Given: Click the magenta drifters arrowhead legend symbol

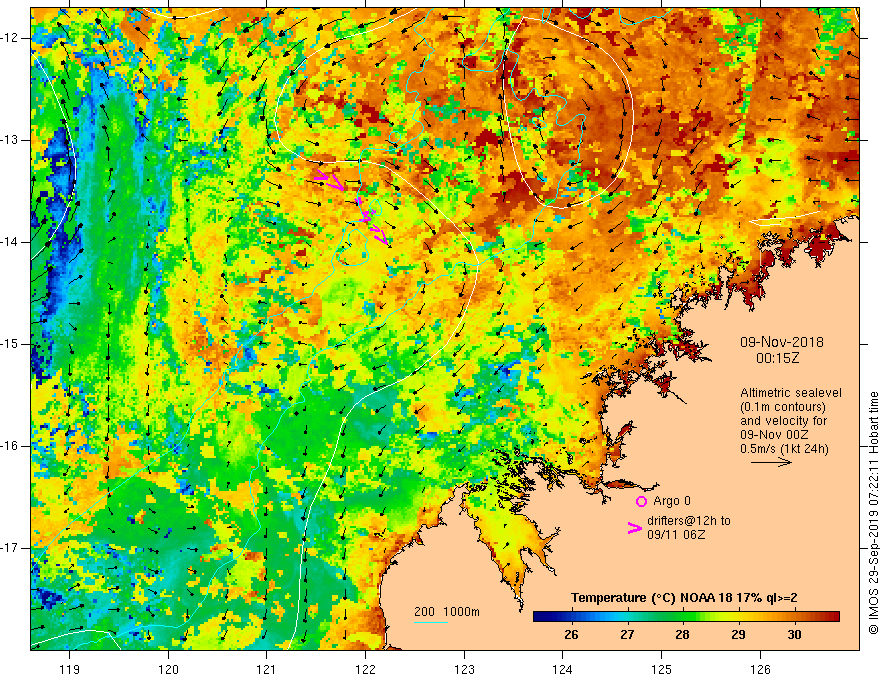Looking at the screenshot, I should pos(635,528).
